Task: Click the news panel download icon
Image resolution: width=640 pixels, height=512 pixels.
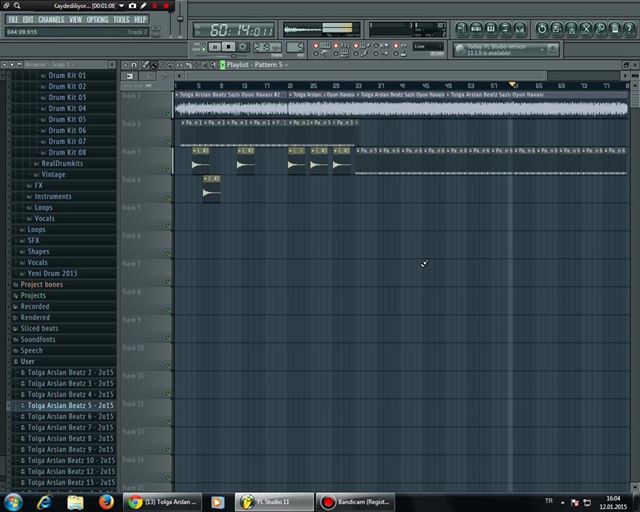Action: pos(553,49)
